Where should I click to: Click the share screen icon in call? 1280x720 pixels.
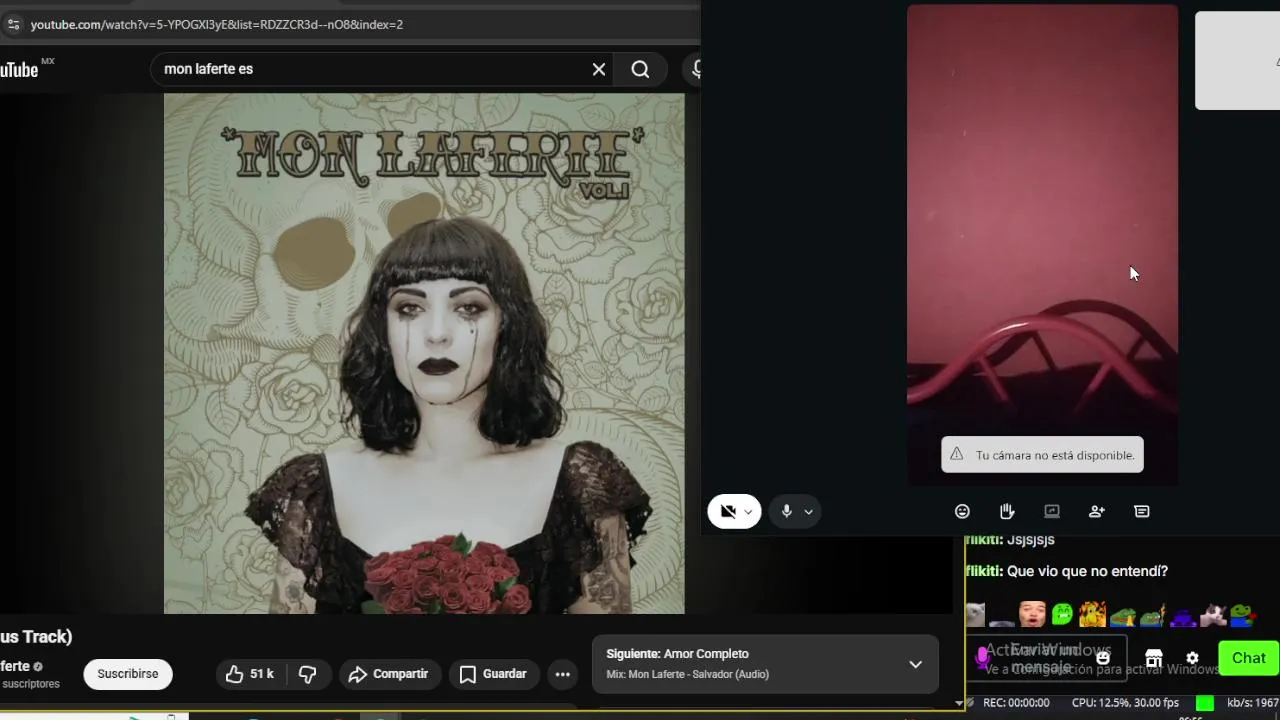[x=1052, y=511]
